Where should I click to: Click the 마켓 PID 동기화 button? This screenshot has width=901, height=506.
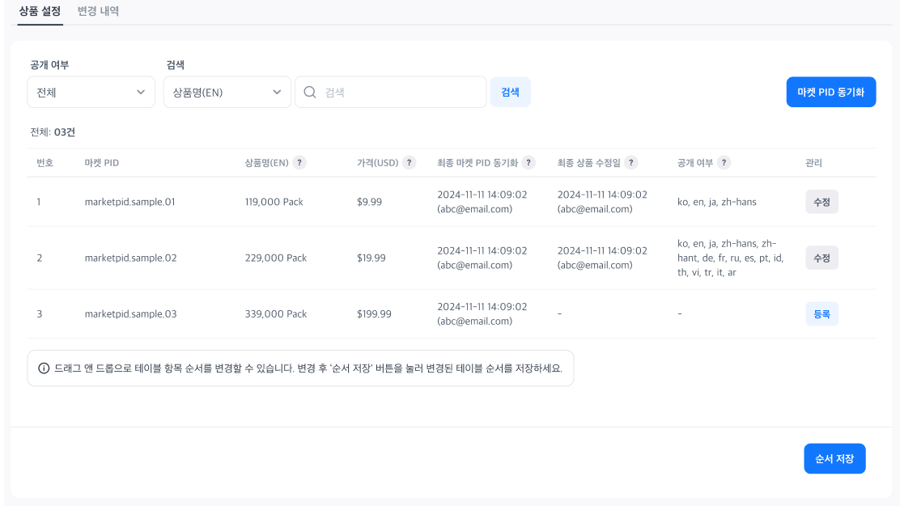click(831, 92)
